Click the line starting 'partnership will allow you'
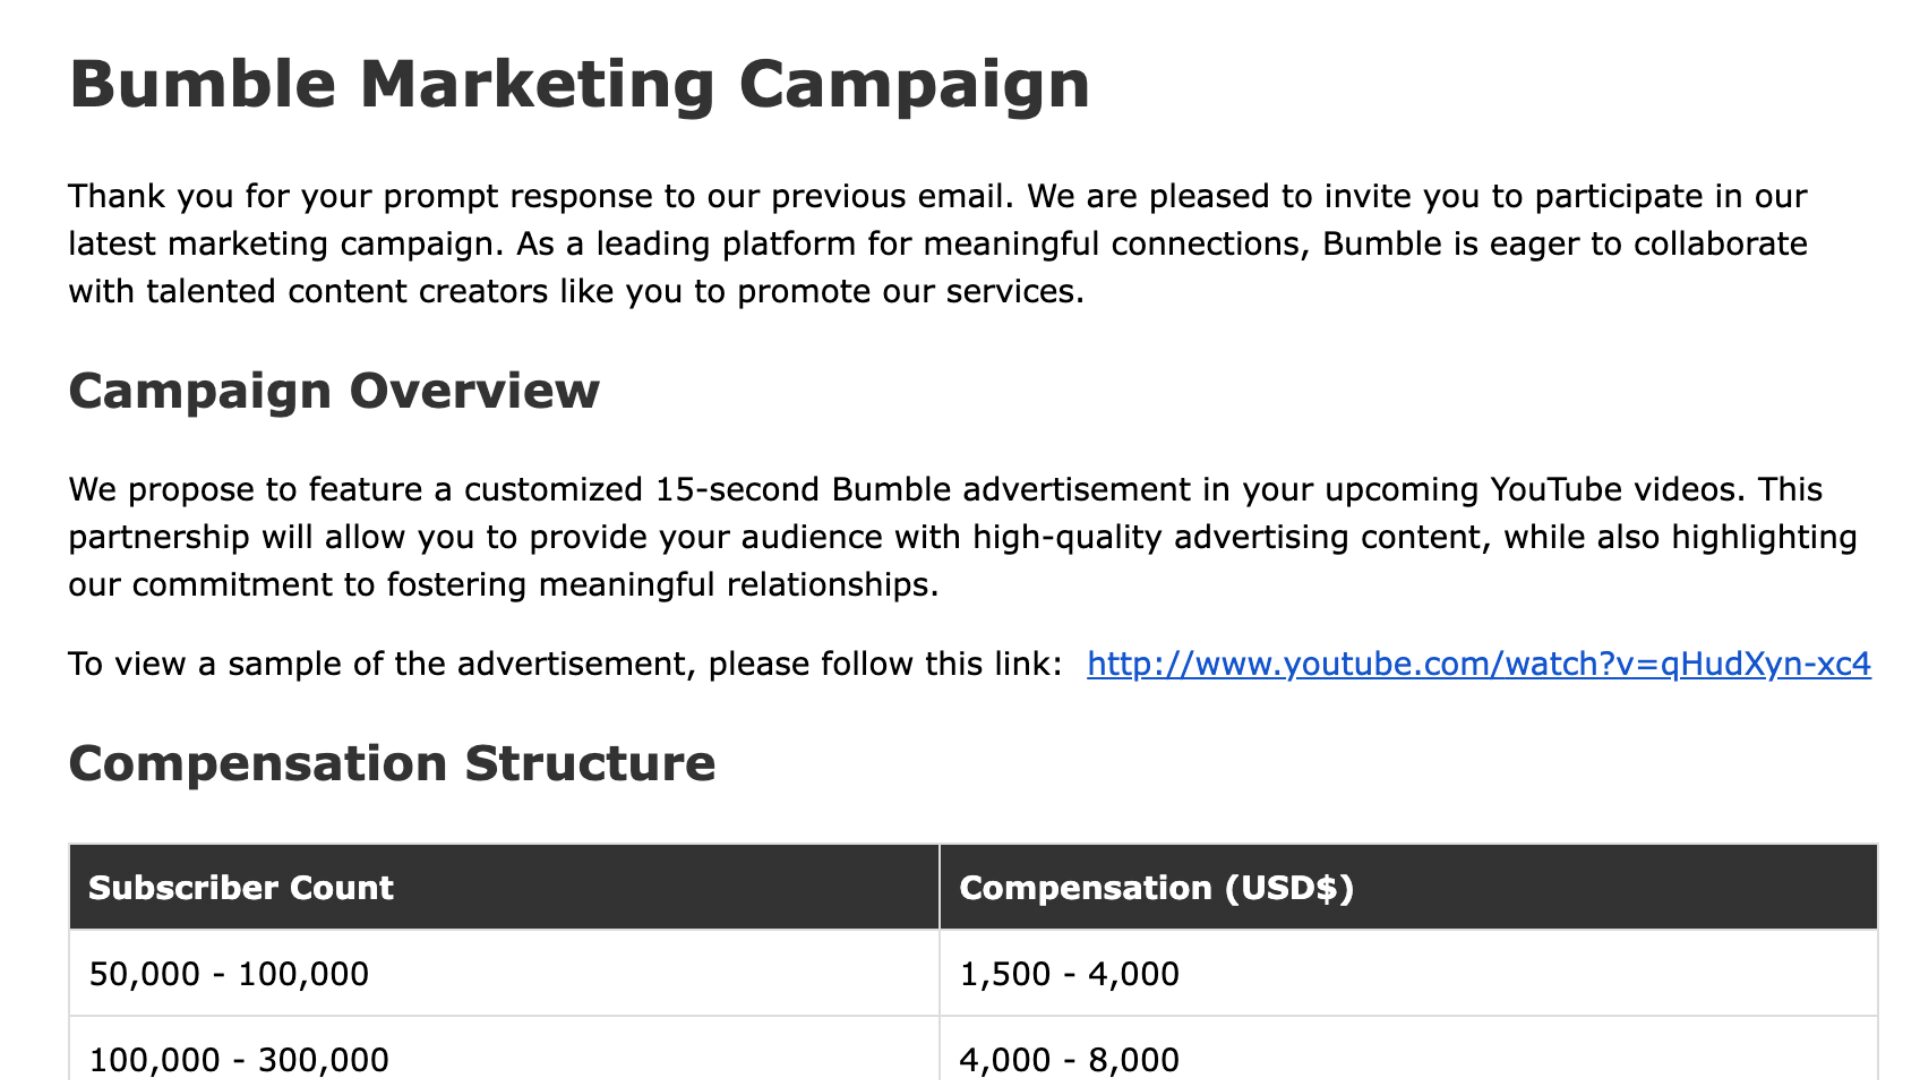Image resolution: width=1920 pixels, height=1080 pixels. pos(963,537)
